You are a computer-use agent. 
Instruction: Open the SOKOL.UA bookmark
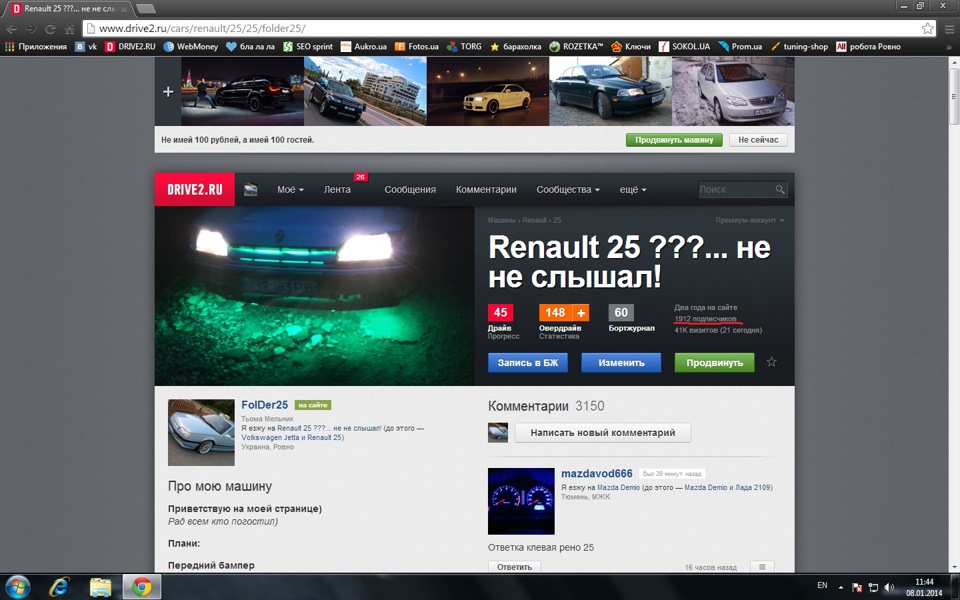pos(684,47)
